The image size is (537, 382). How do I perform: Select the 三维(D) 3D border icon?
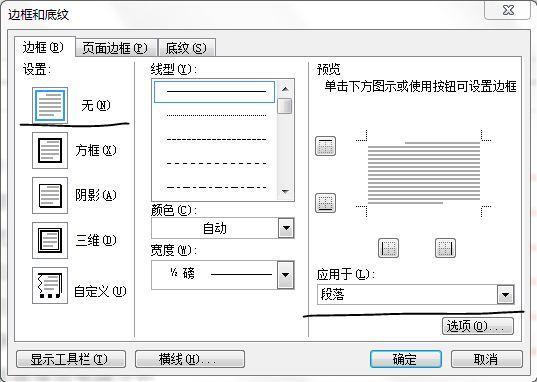50,240
